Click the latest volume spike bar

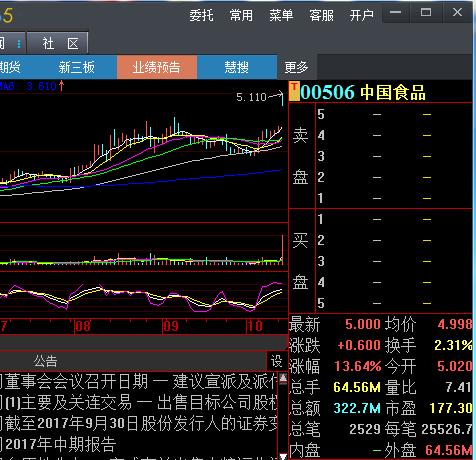tap(283, 250)
